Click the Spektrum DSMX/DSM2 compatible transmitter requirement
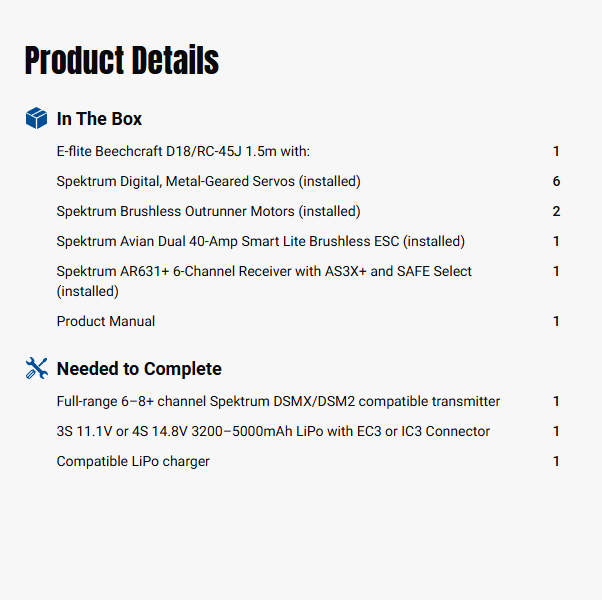Image resolution: width=602 pixels, height=600 pixels. tap(278, 401)
